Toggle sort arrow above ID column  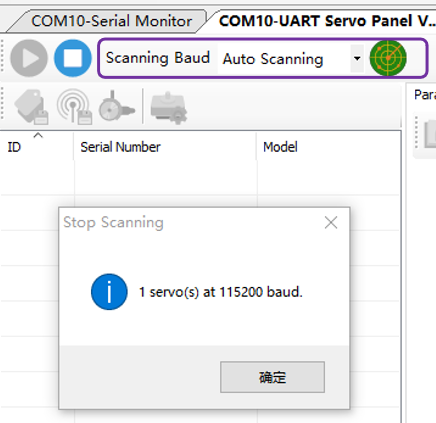[38, 135]
